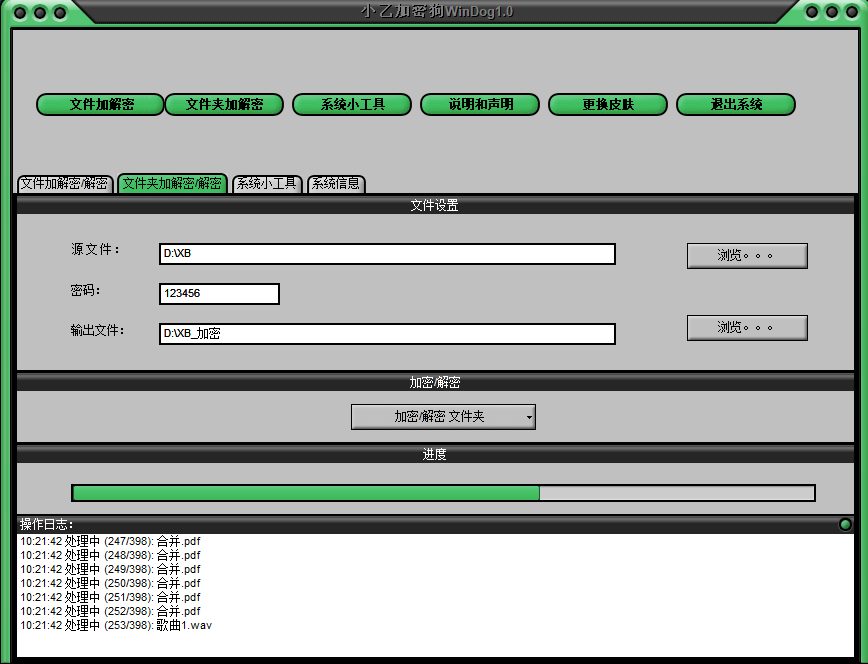Viewport: 868px width, 664px height.
Task: Select the log line for (253/398) 歌曲1.wav
Action: 116,625
